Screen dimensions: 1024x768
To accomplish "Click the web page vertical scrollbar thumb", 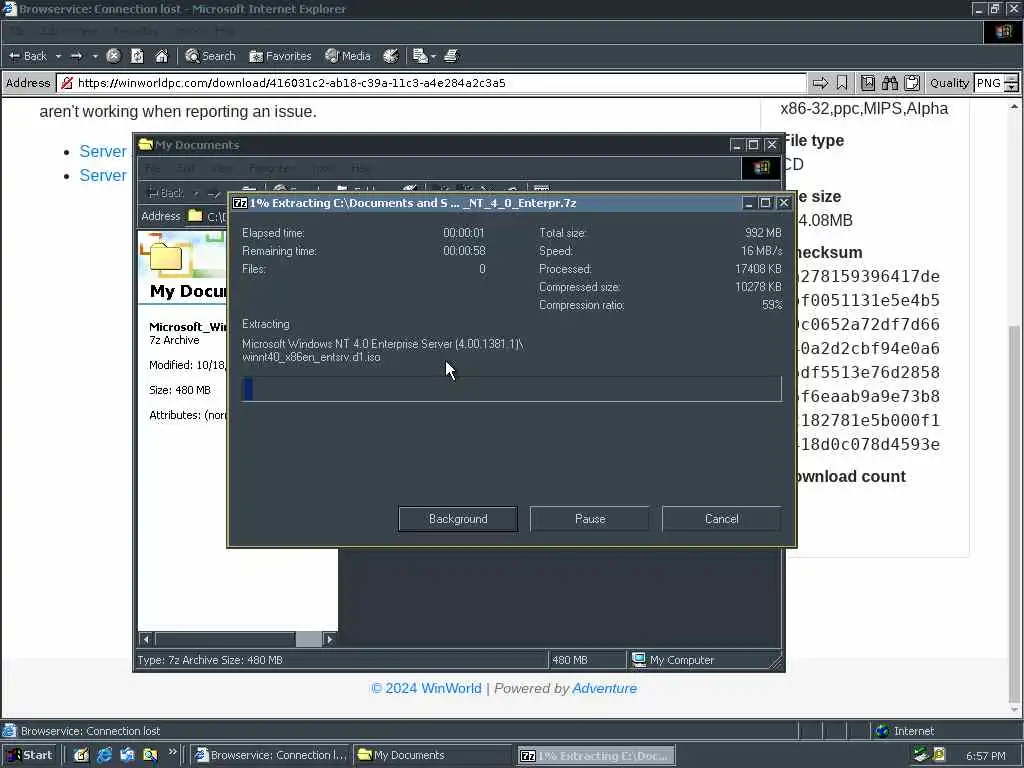I will 1014,513.
